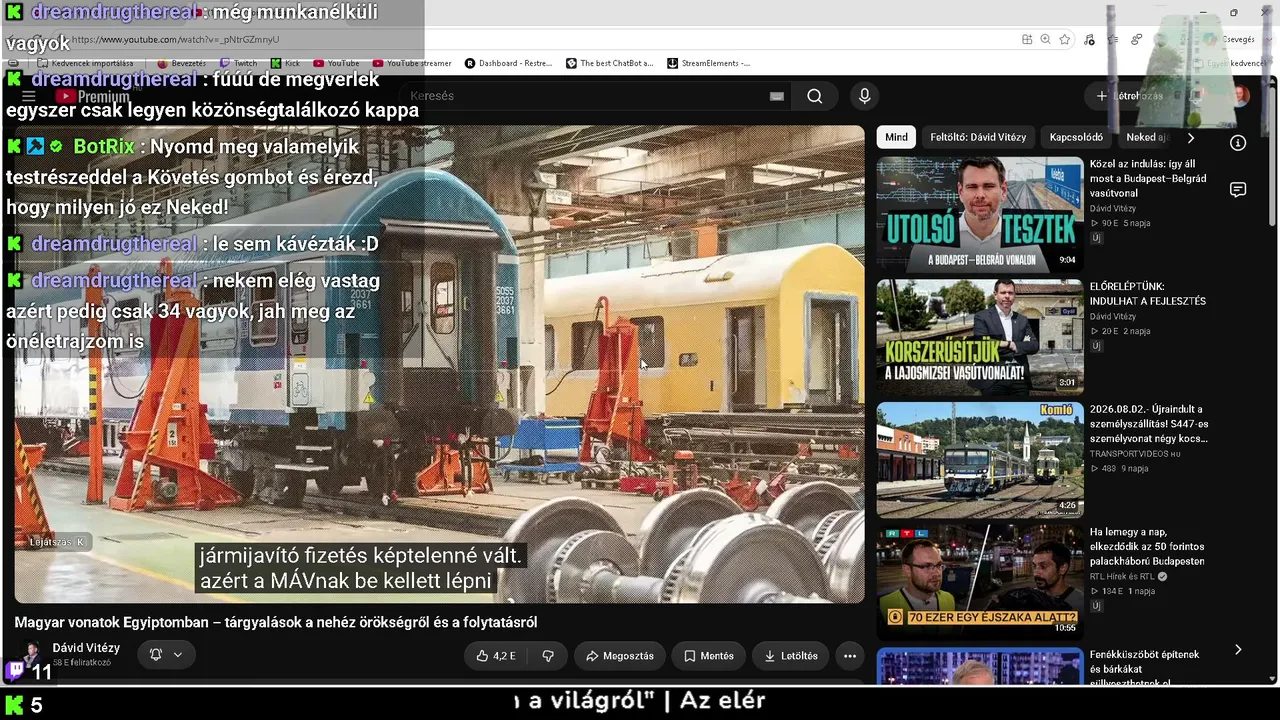Open 'Közel az indulás' video title

click(x=1148, y=178)
